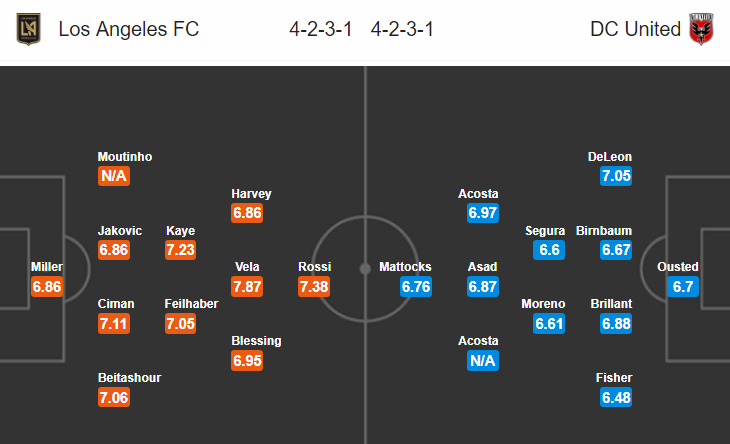Click Moutinho's N/A rating badge
This screenshot has height=444, width=730.
click(x=114, y=176)
